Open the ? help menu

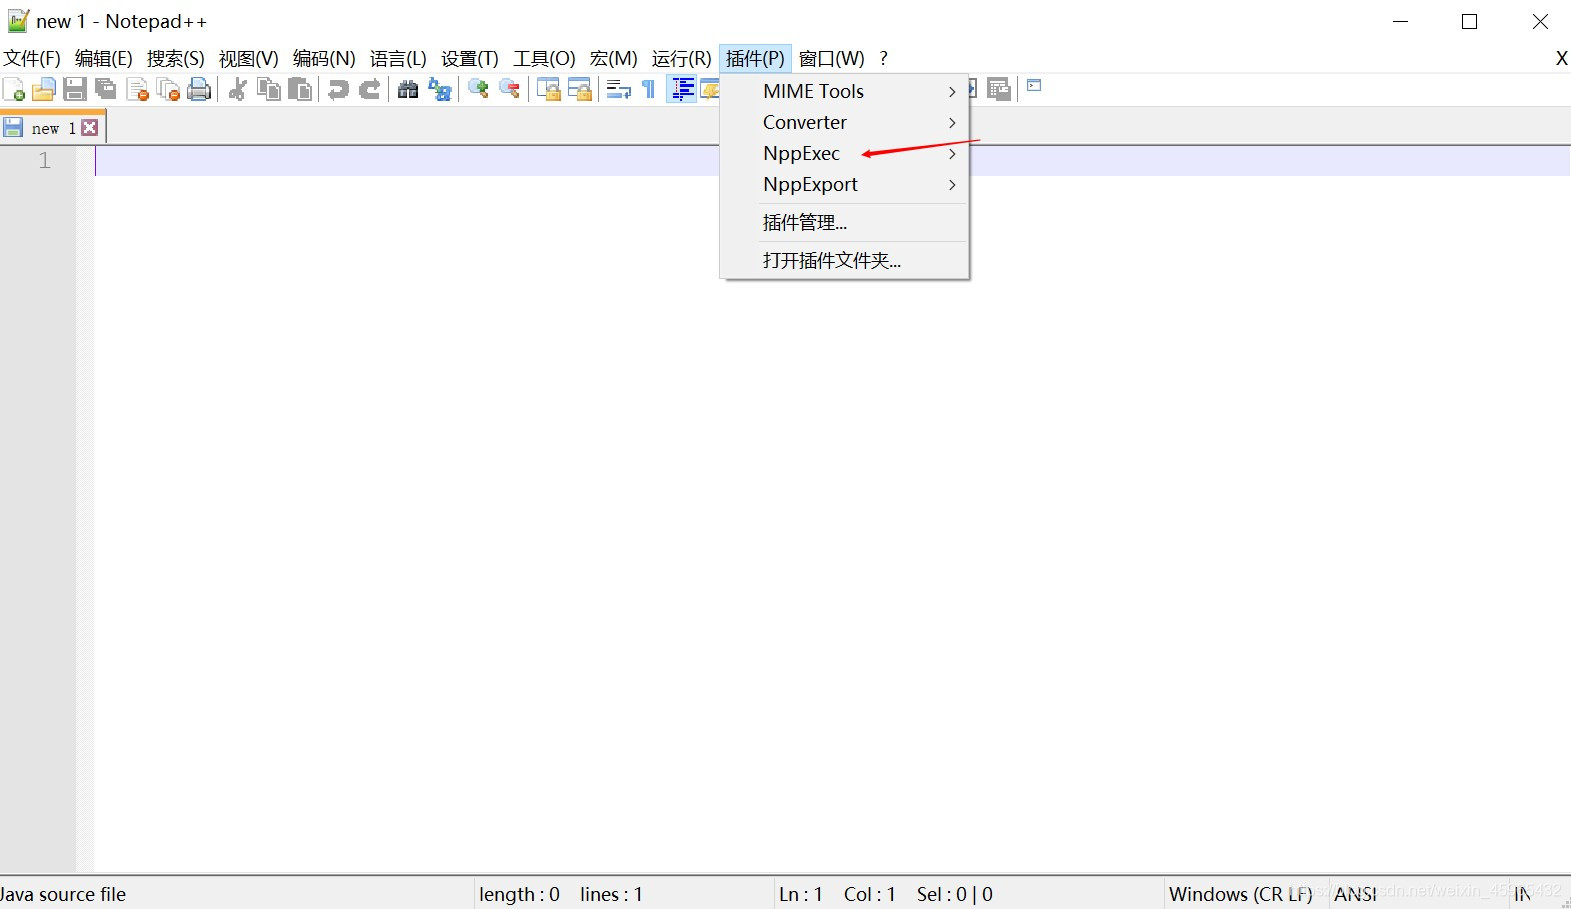(884, 59)
